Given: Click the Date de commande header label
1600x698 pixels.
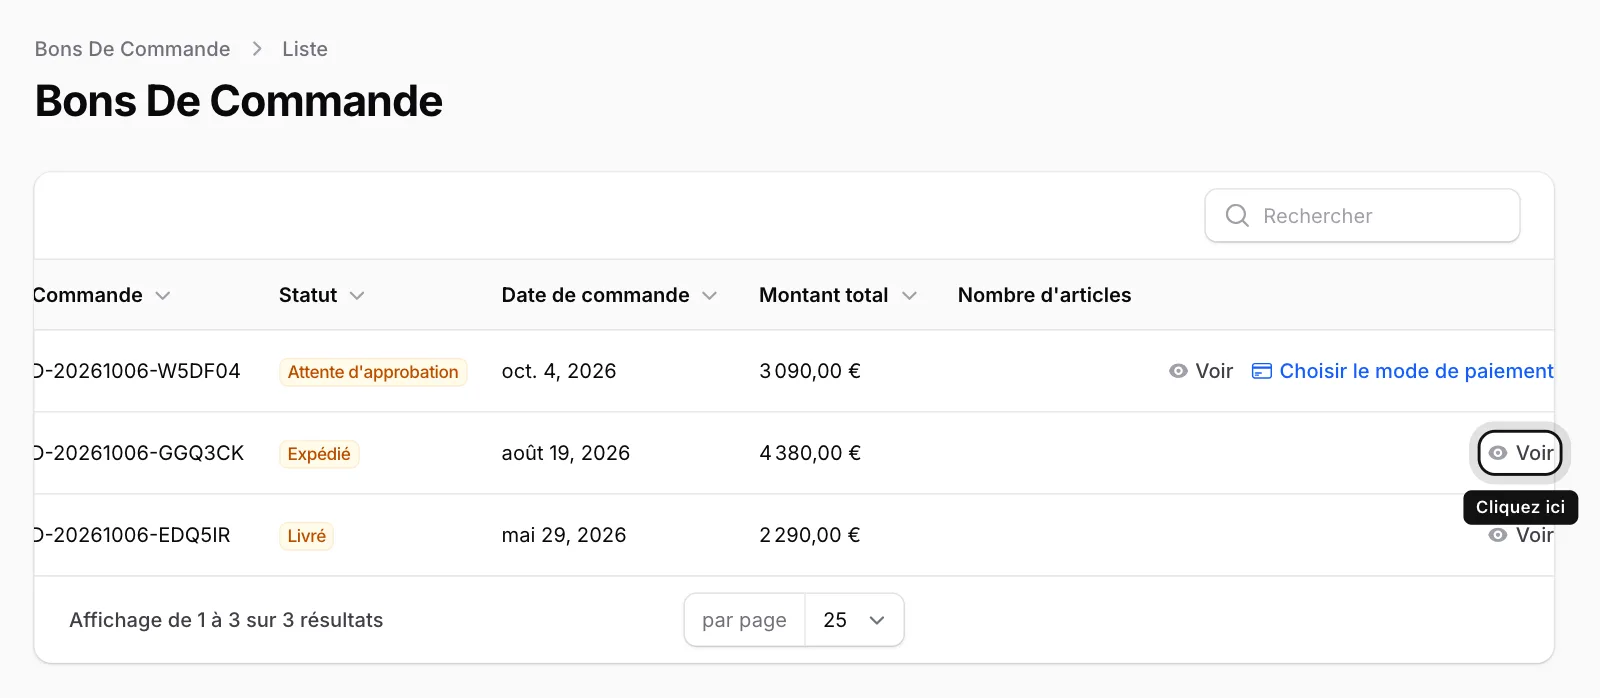Looking at the screenshot, I should 596,295.
